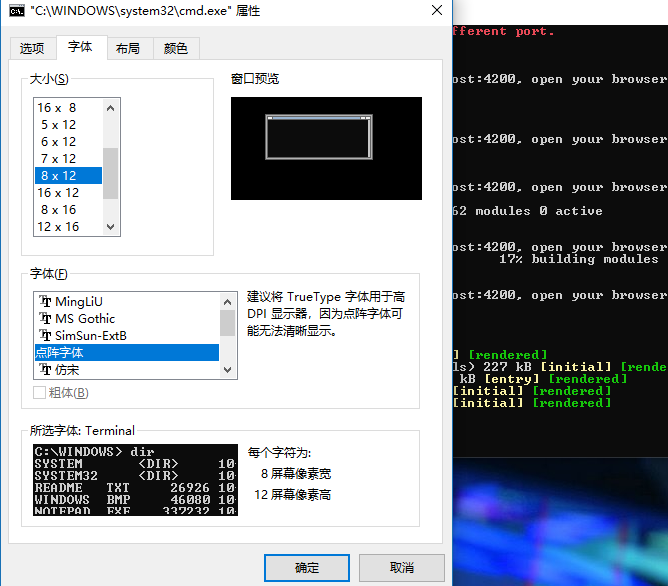Select size 16 x 12

(68, 193)
